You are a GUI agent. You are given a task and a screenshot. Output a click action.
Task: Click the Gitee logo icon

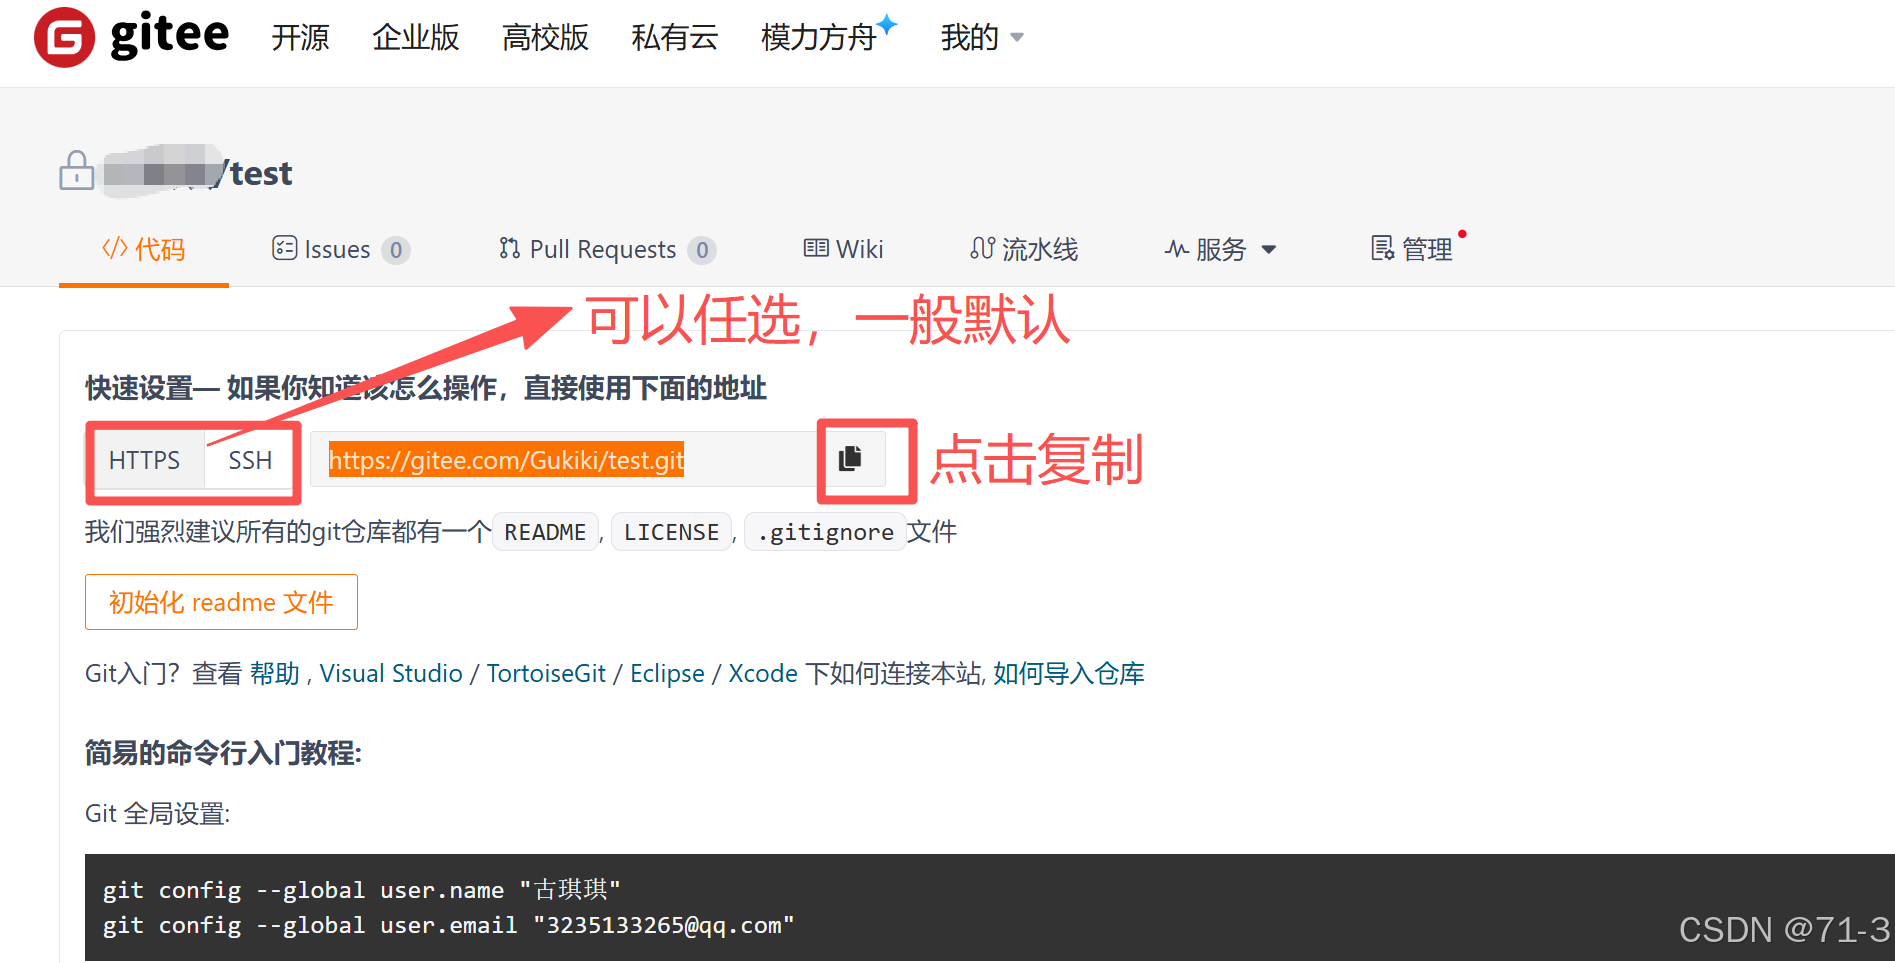pyautogui.click(x=64, y=37)
